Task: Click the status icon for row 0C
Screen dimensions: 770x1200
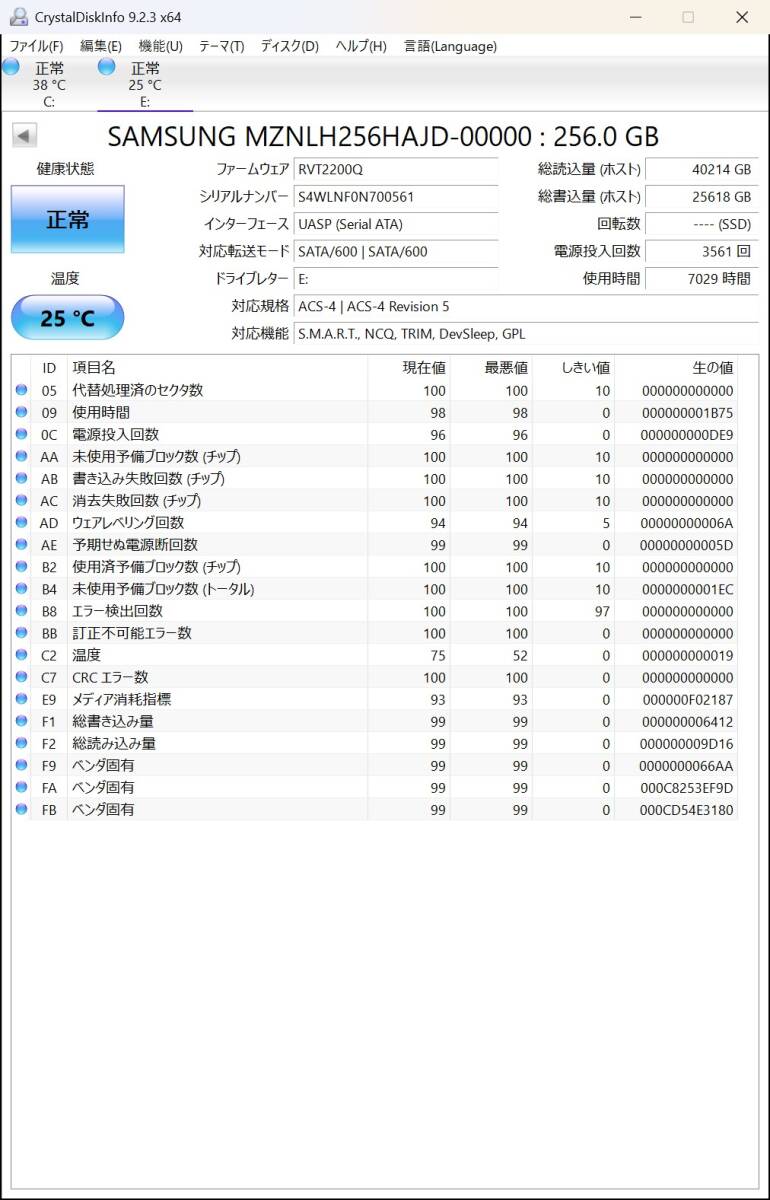Action: tap(21, 434)
